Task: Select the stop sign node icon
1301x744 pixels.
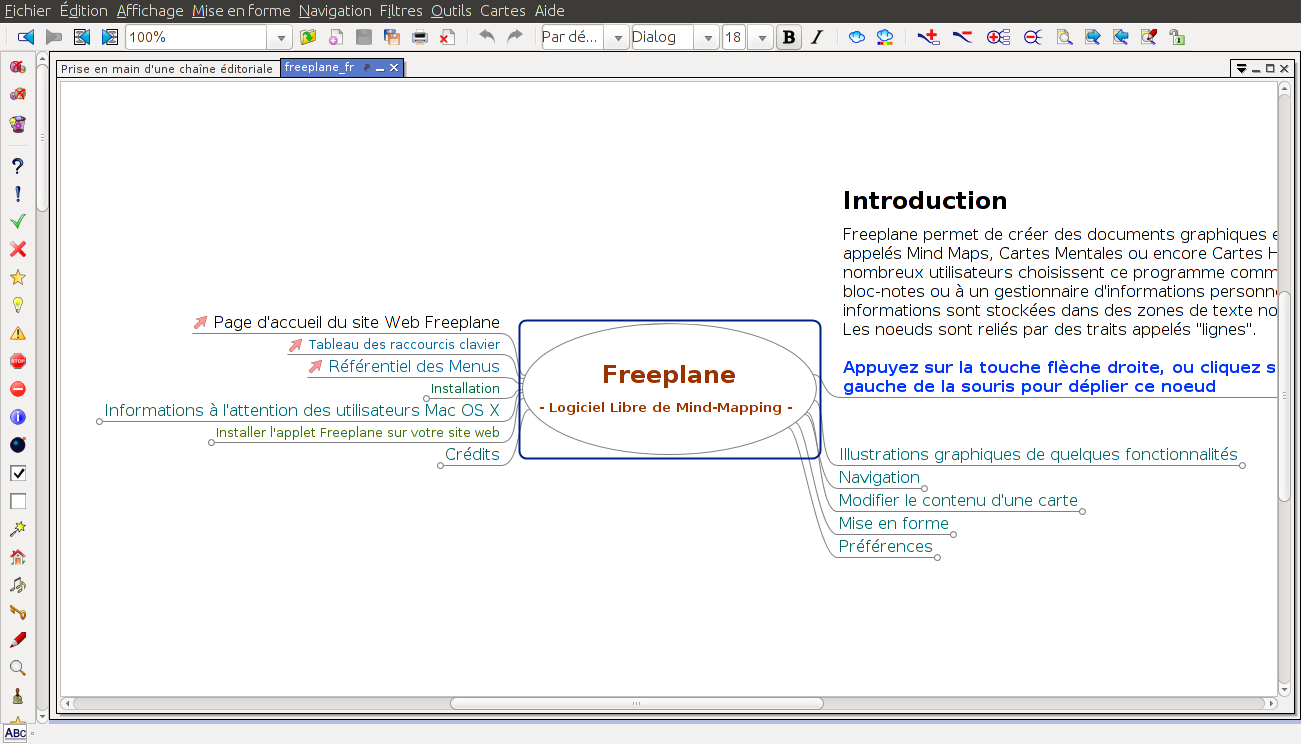Action: point(17,361)
